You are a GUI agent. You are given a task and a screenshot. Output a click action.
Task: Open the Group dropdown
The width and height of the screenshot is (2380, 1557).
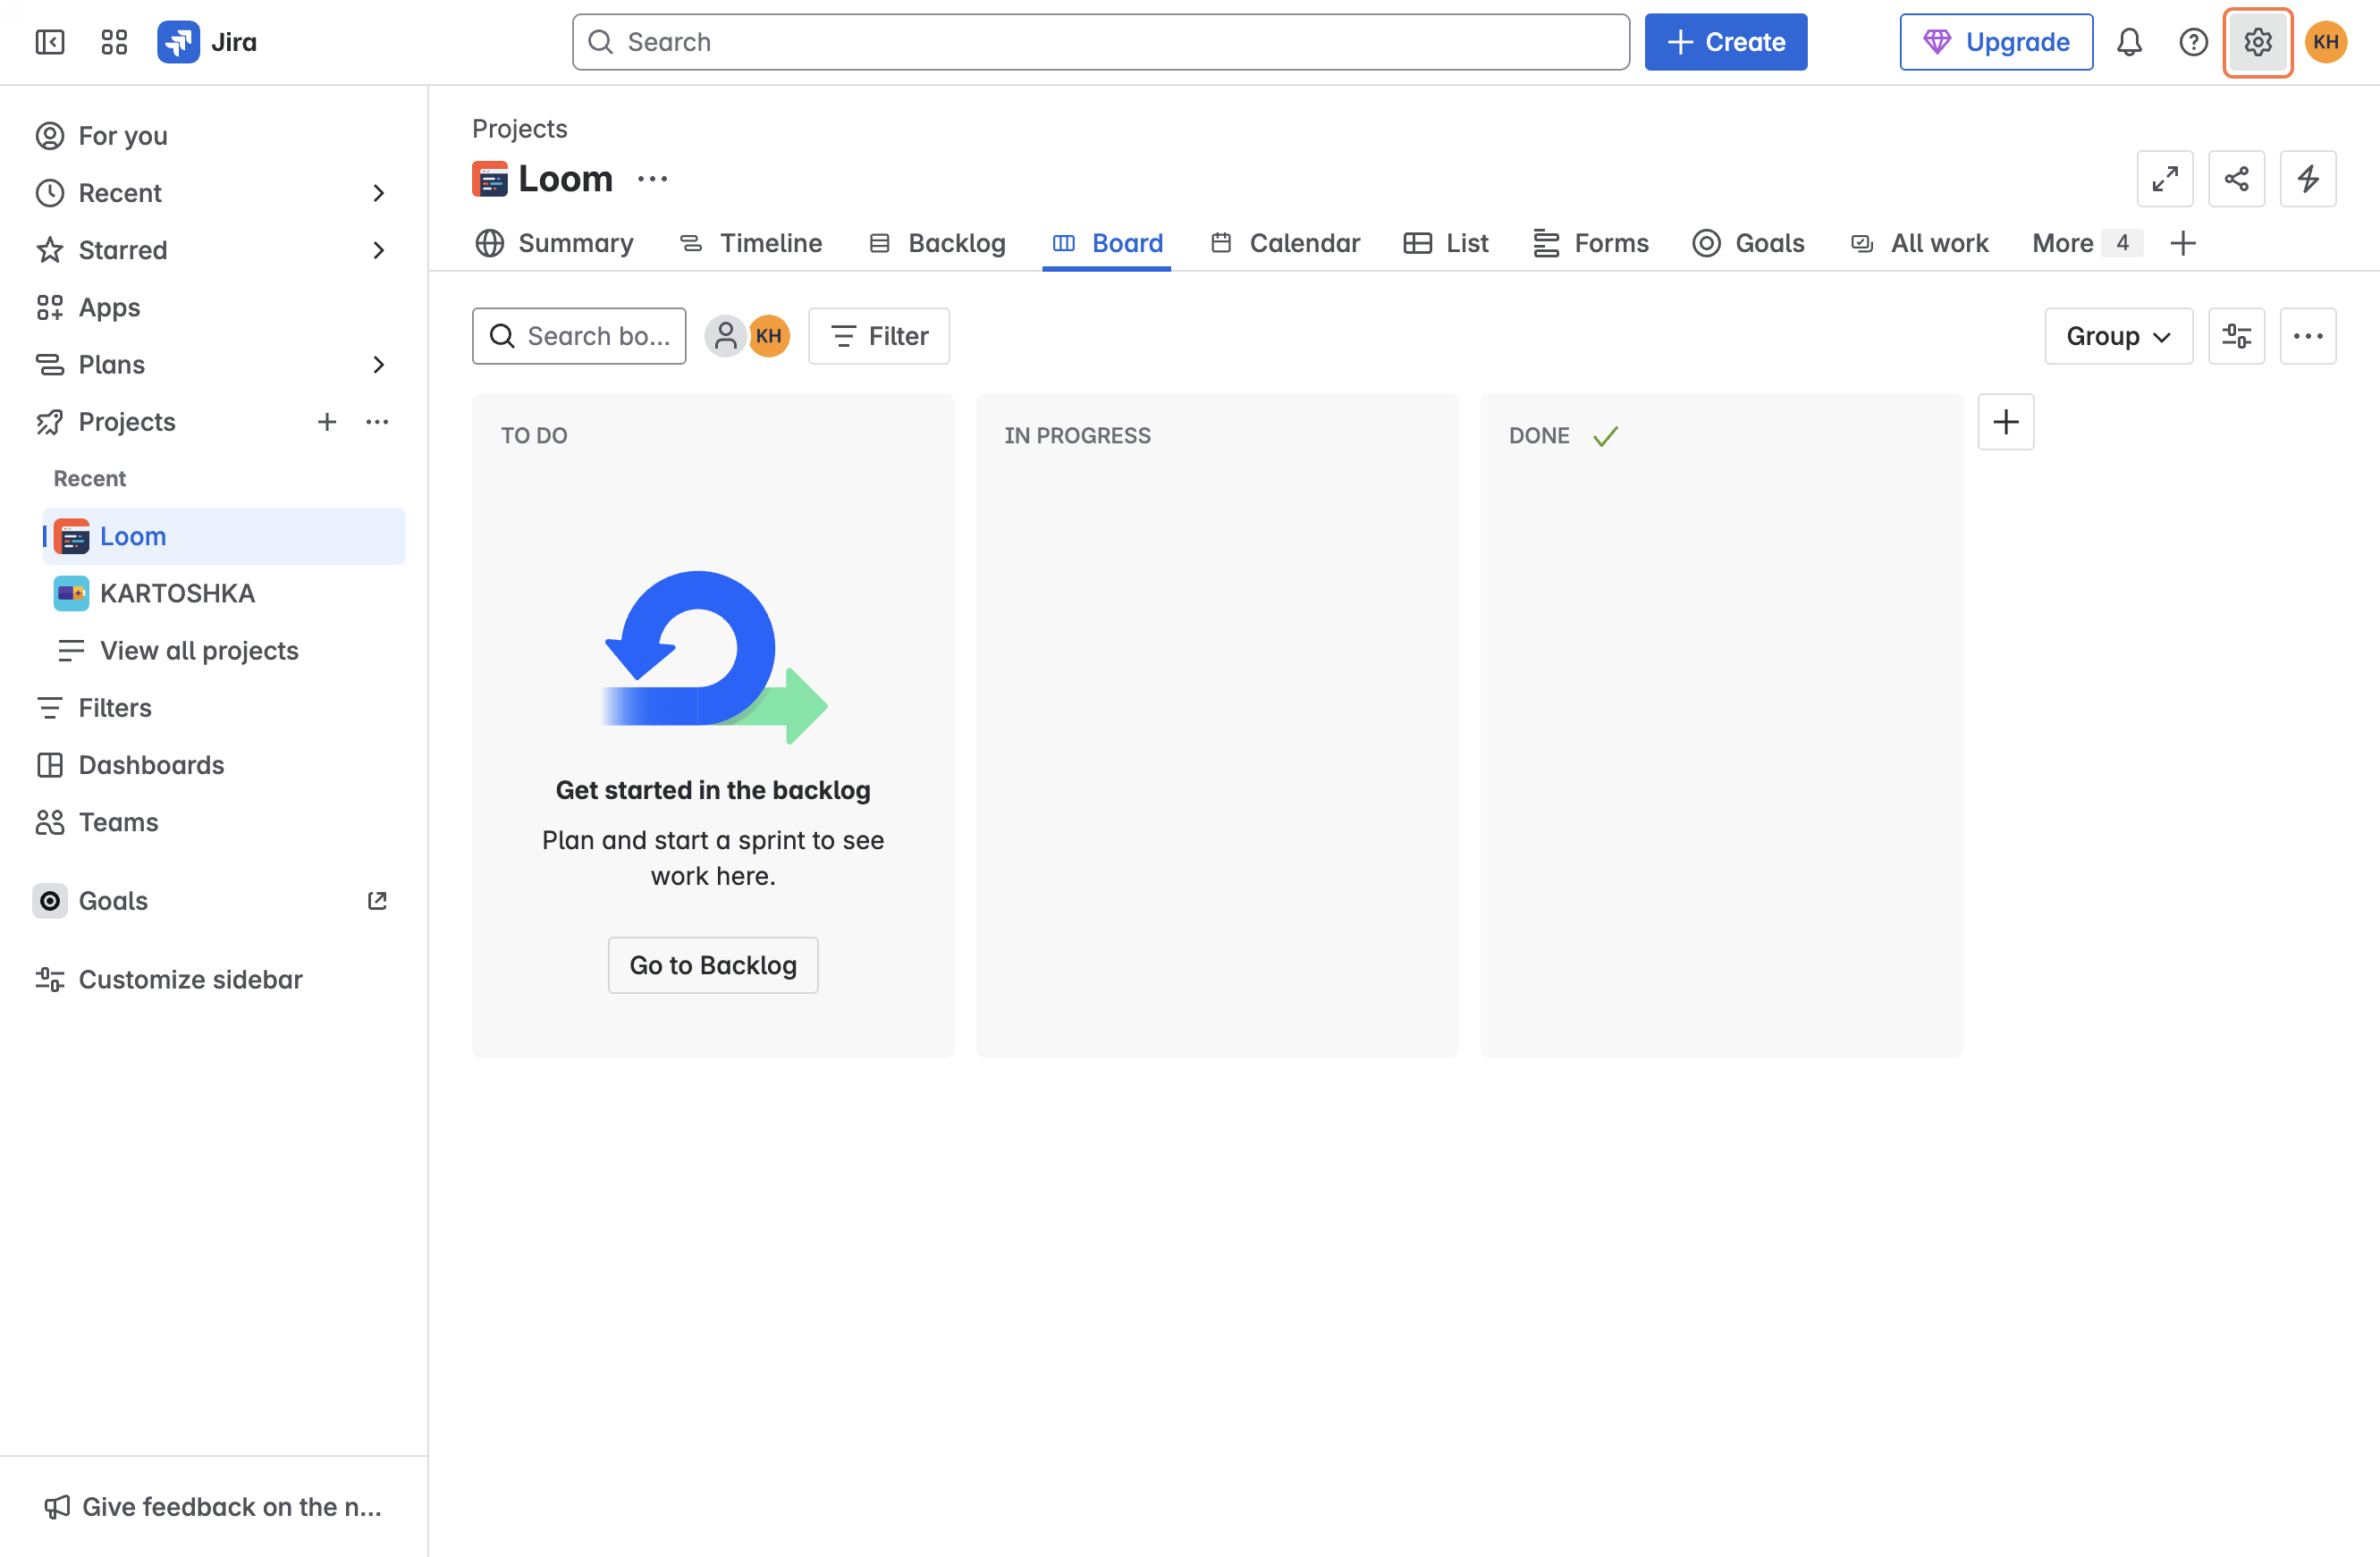pos(2118,336)
